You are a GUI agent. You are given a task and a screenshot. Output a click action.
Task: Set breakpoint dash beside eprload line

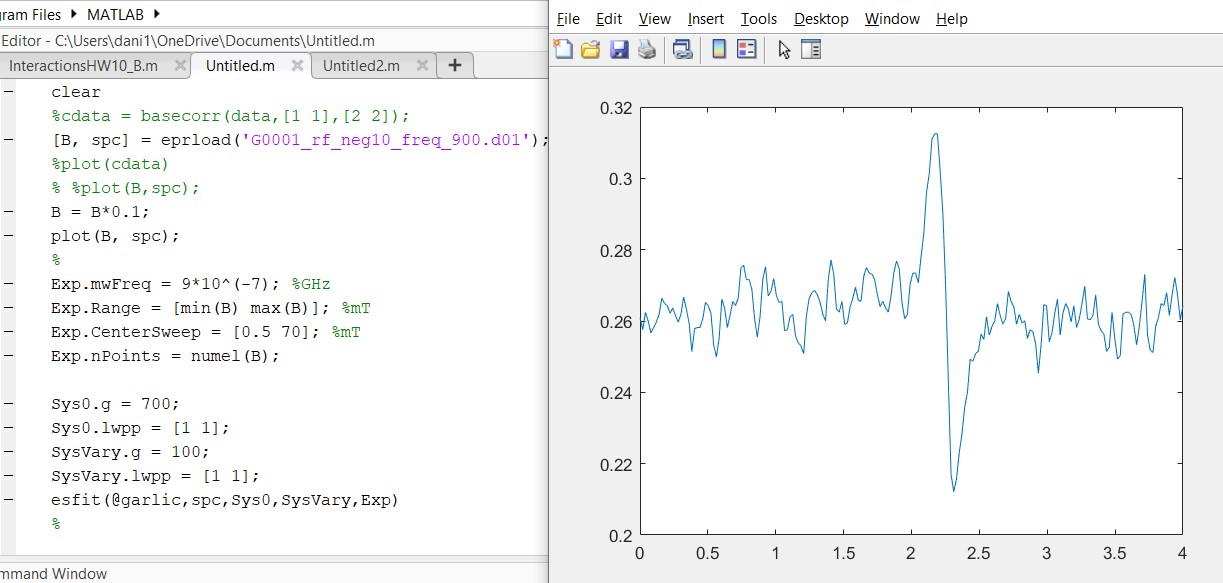point(8,140)
